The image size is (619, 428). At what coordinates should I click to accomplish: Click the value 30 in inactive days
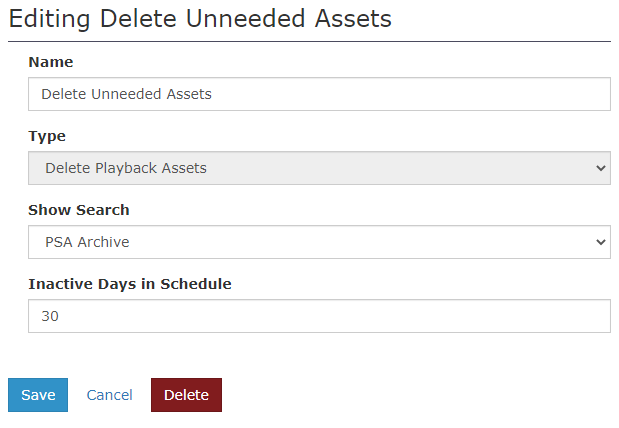coord(50,316)
